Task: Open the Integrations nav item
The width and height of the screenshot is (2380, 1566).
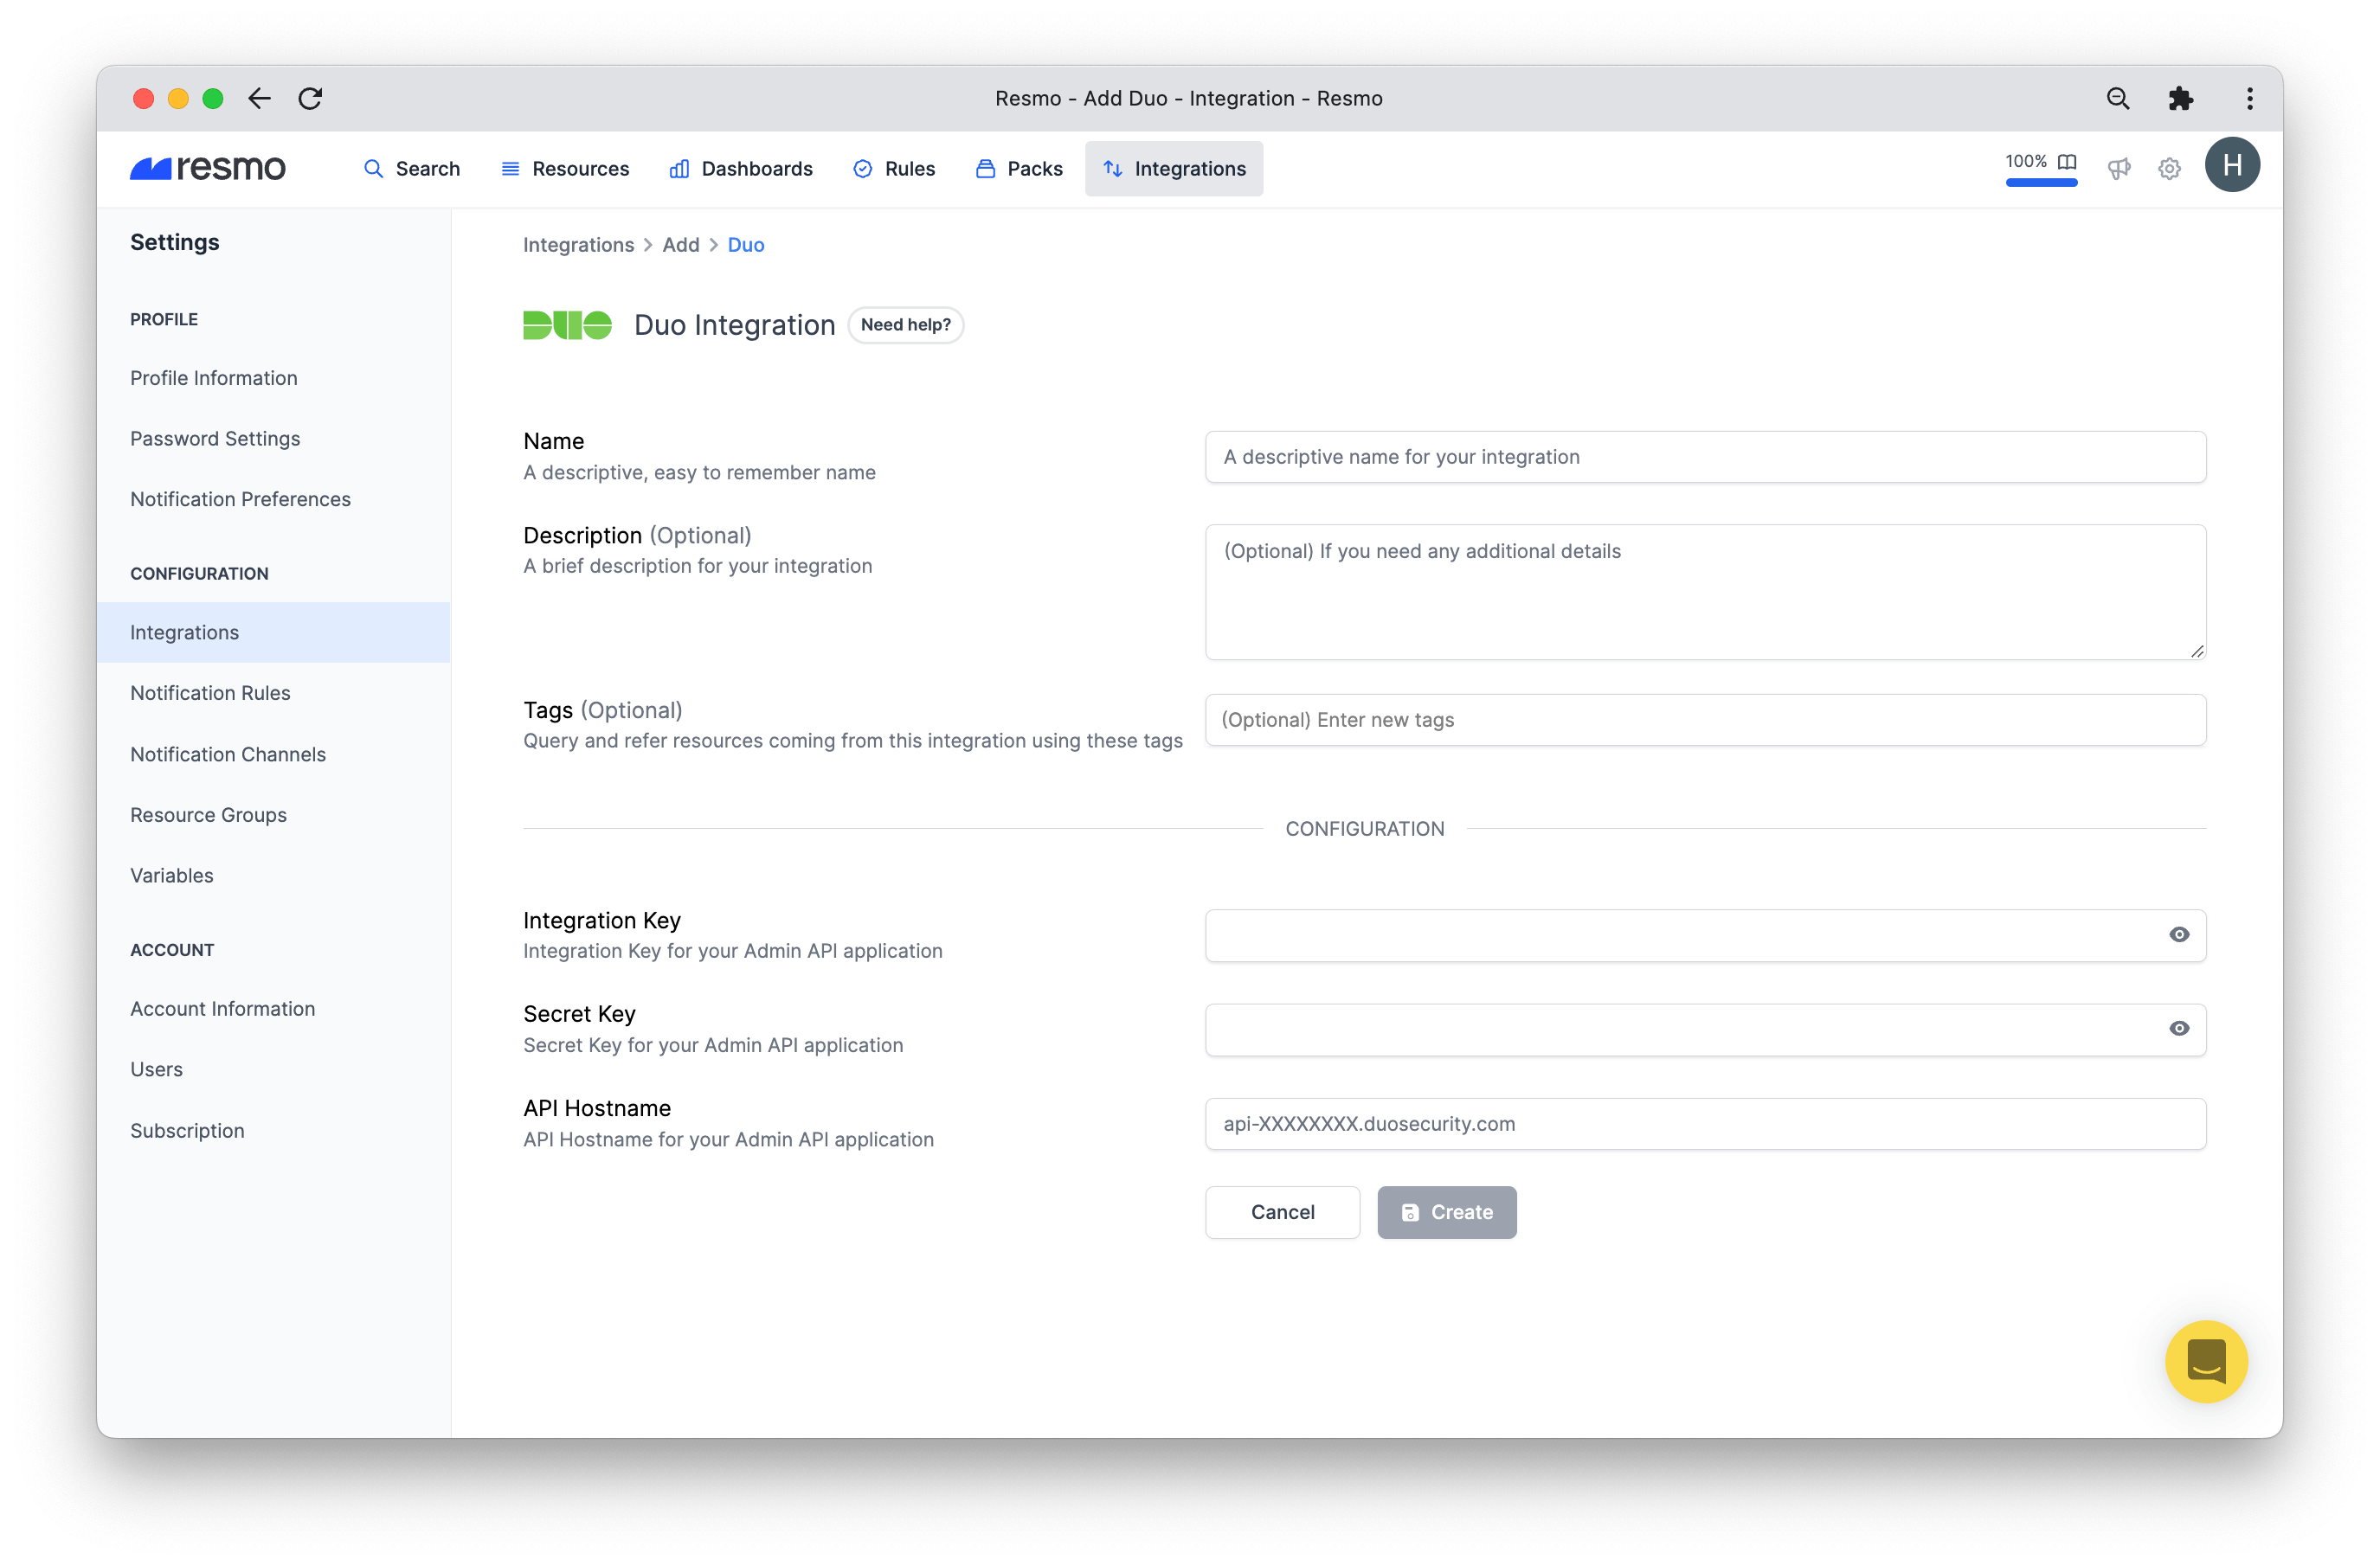Action: tap(1174, 168)
